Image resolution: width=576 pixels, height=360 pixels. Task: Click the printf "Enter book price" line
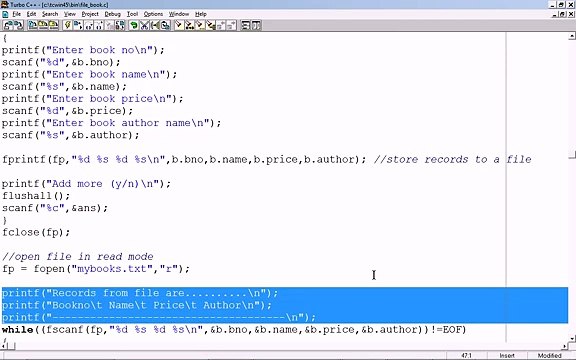93,98
